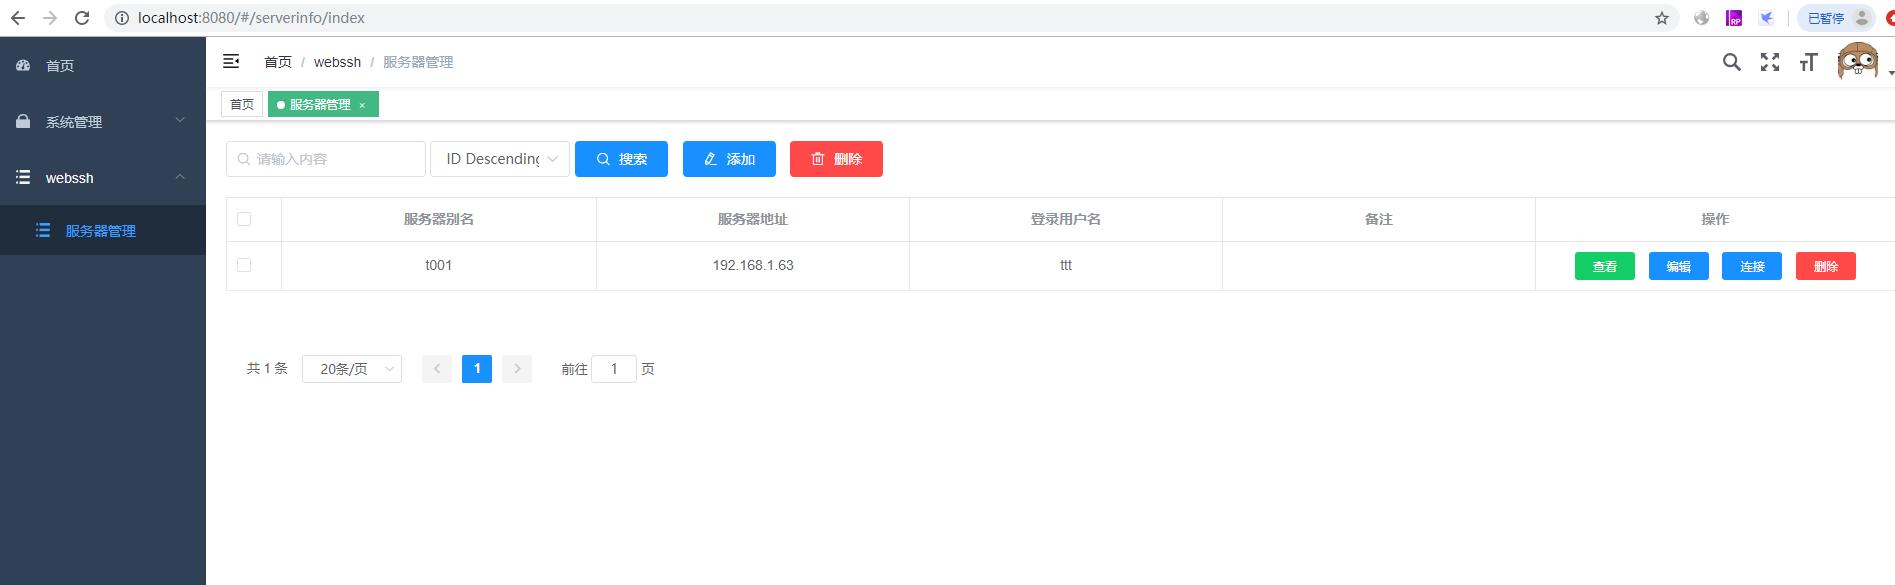Screen dimensions: 1895x585
Task: Click the ttt username cell
Action: (1066, 265)
